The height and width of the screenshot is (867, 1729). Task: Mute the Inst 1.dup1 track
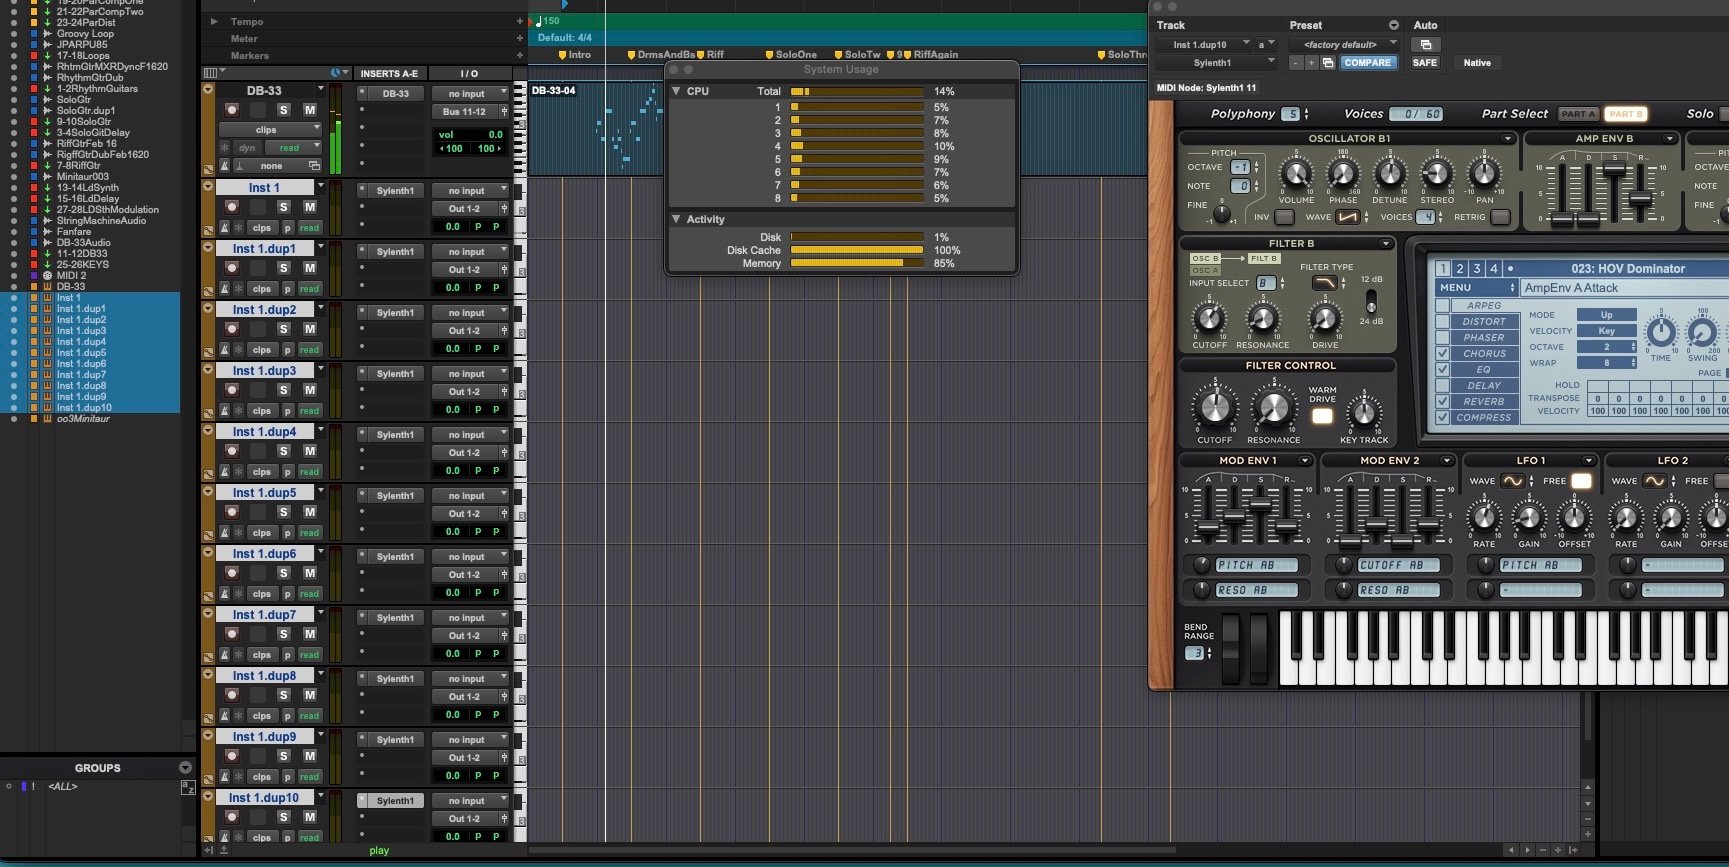click(x=310, y=268)
